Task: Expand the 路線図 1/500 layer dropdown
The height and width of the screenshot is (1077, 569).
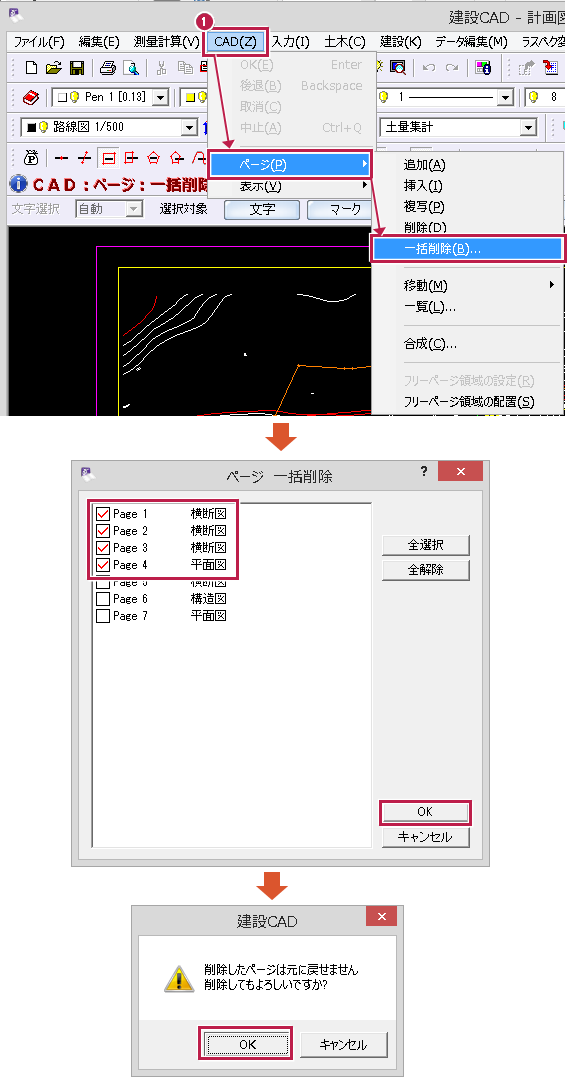Action: (189, 128)
